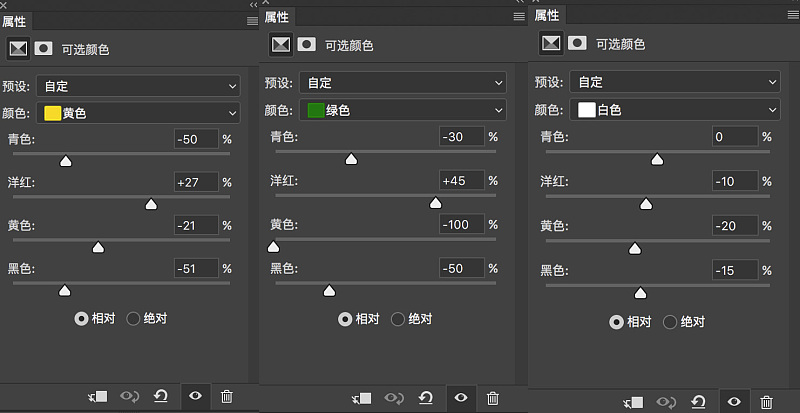Select 属性 tab of the white panel

point(547,16)
